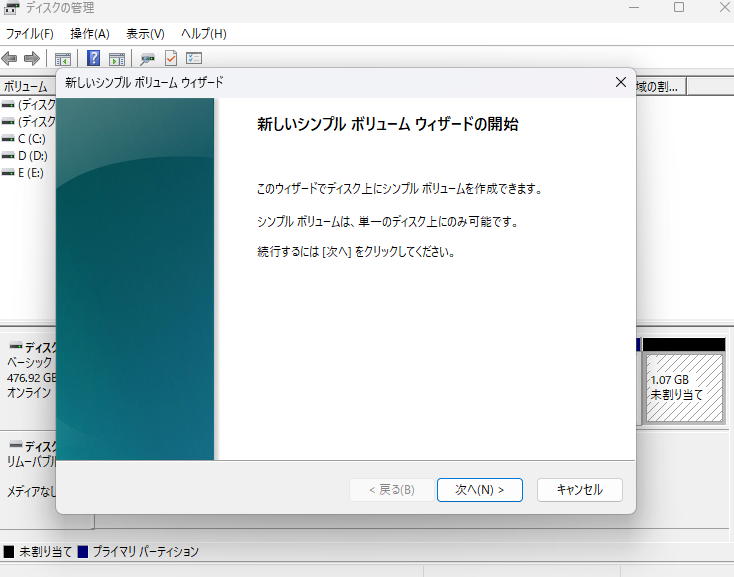Open the ファイル(F) menu
Image resolution: width=734 pixels, height=577 pixels.
pos(29,34)
